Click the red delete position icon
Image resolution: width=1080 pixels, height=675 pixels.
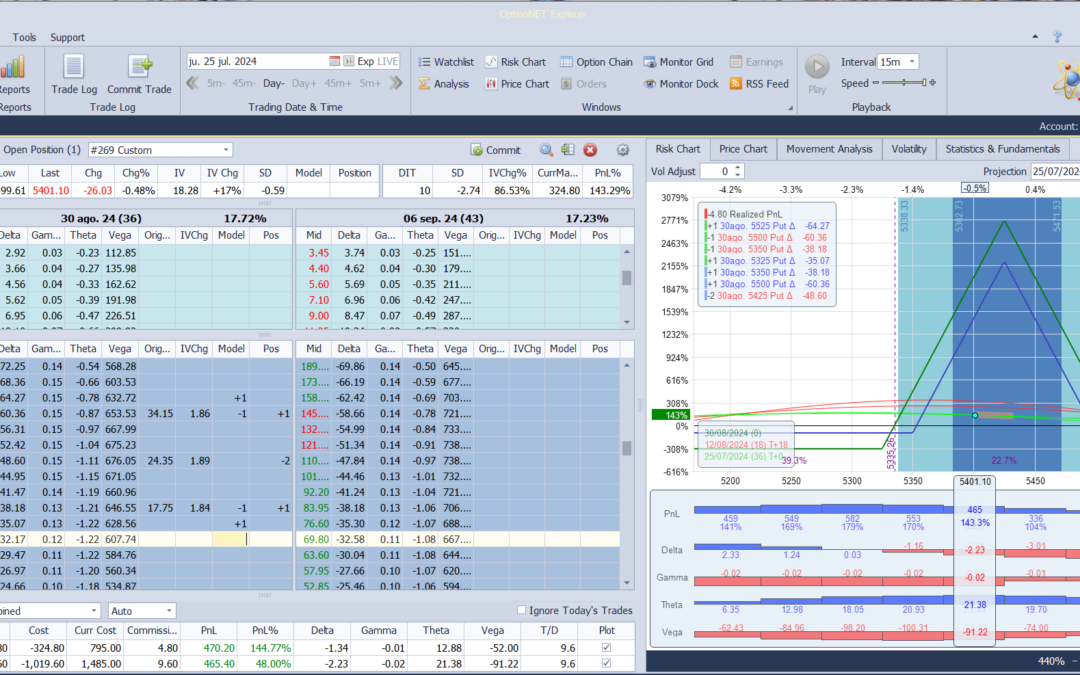tap(590, 150)
